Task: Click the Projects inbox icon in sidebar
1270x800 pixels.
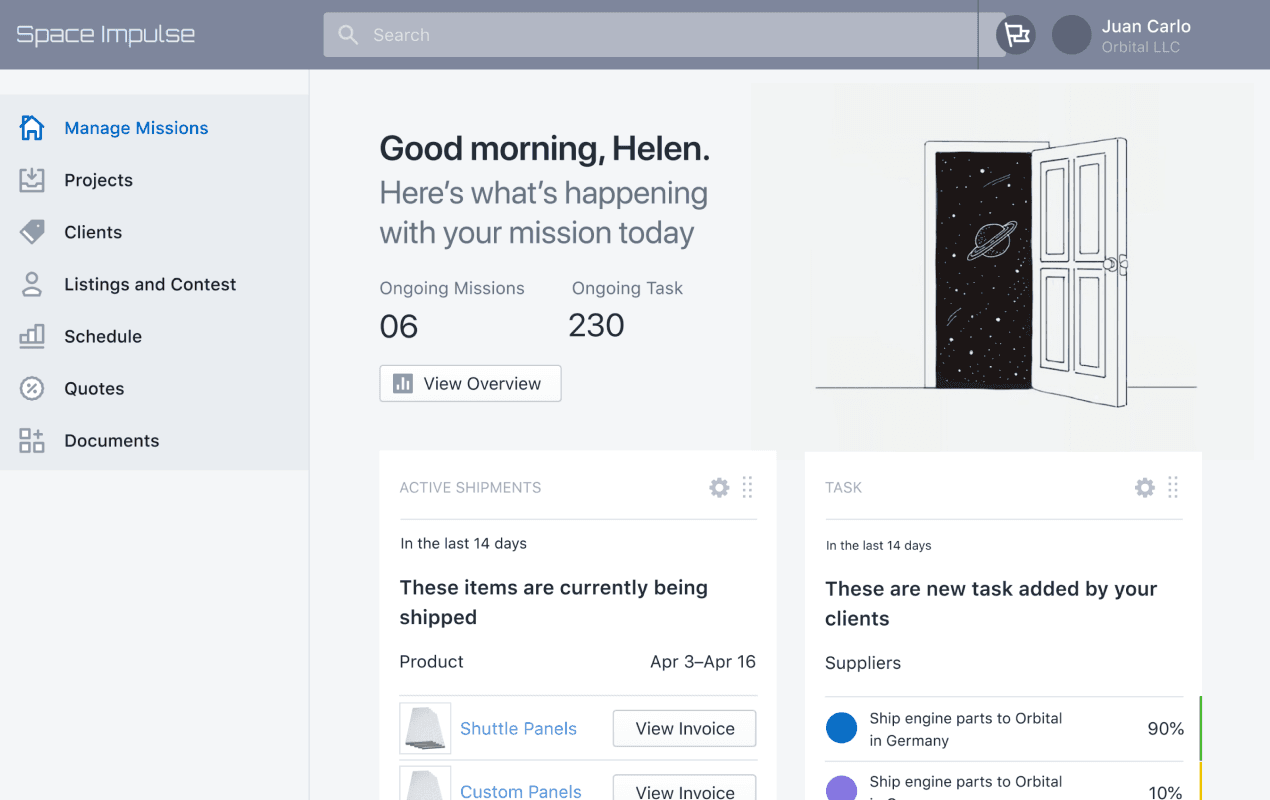Action: 32,180
